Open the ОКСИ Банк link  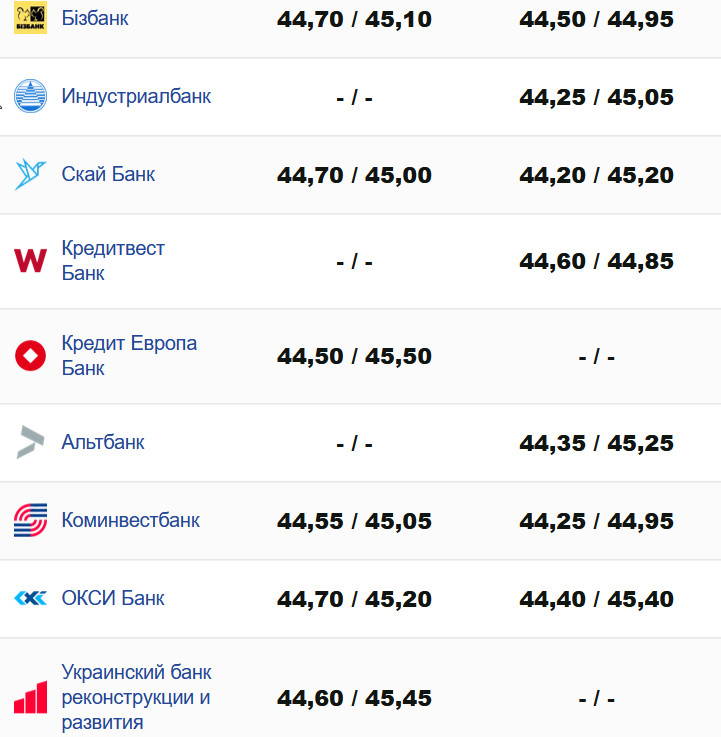pyautogui.click(x=113, y=598)
